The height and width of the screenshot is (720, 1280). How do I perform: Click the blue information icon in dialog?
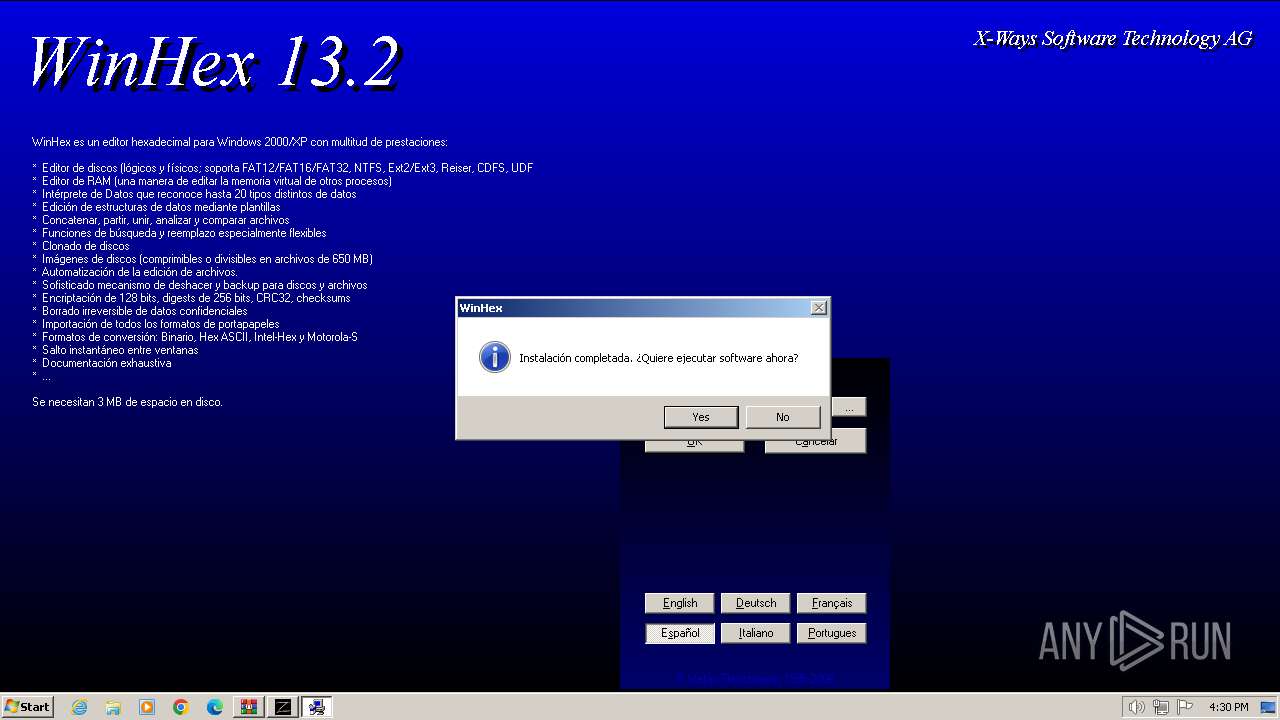(495, 357)
